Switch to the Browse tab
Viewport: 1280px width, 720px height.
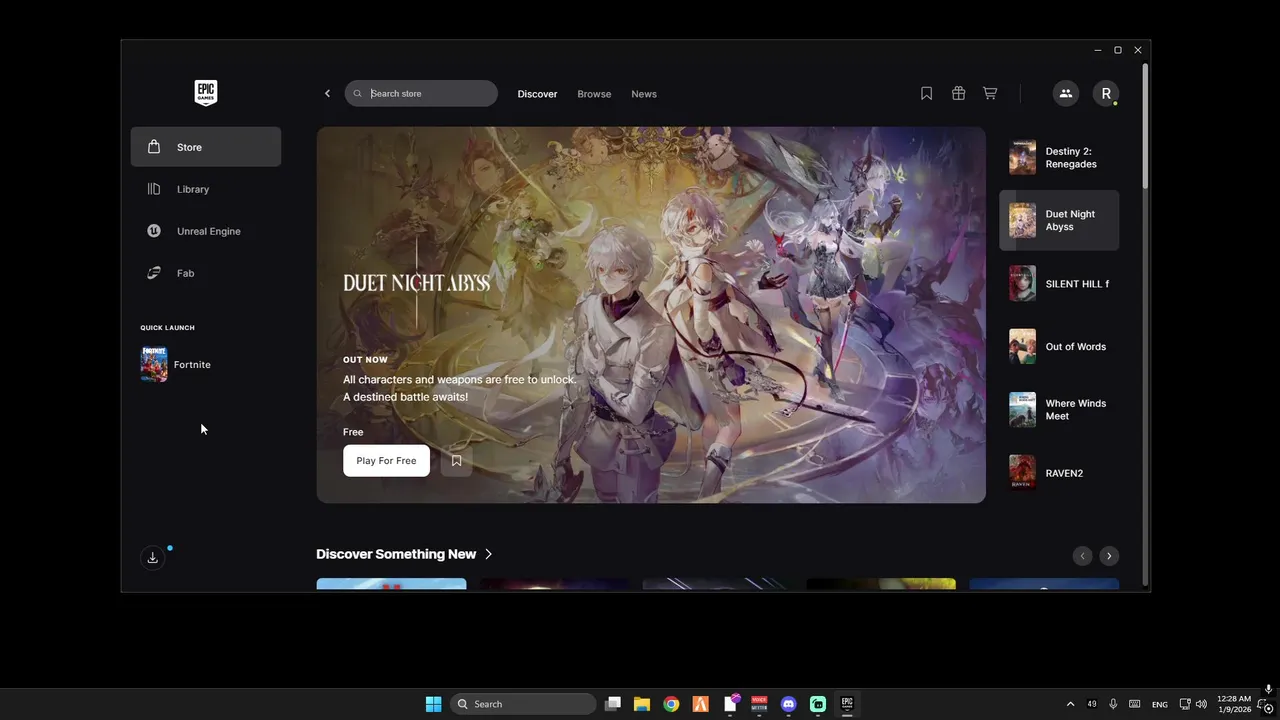point(594,94)
